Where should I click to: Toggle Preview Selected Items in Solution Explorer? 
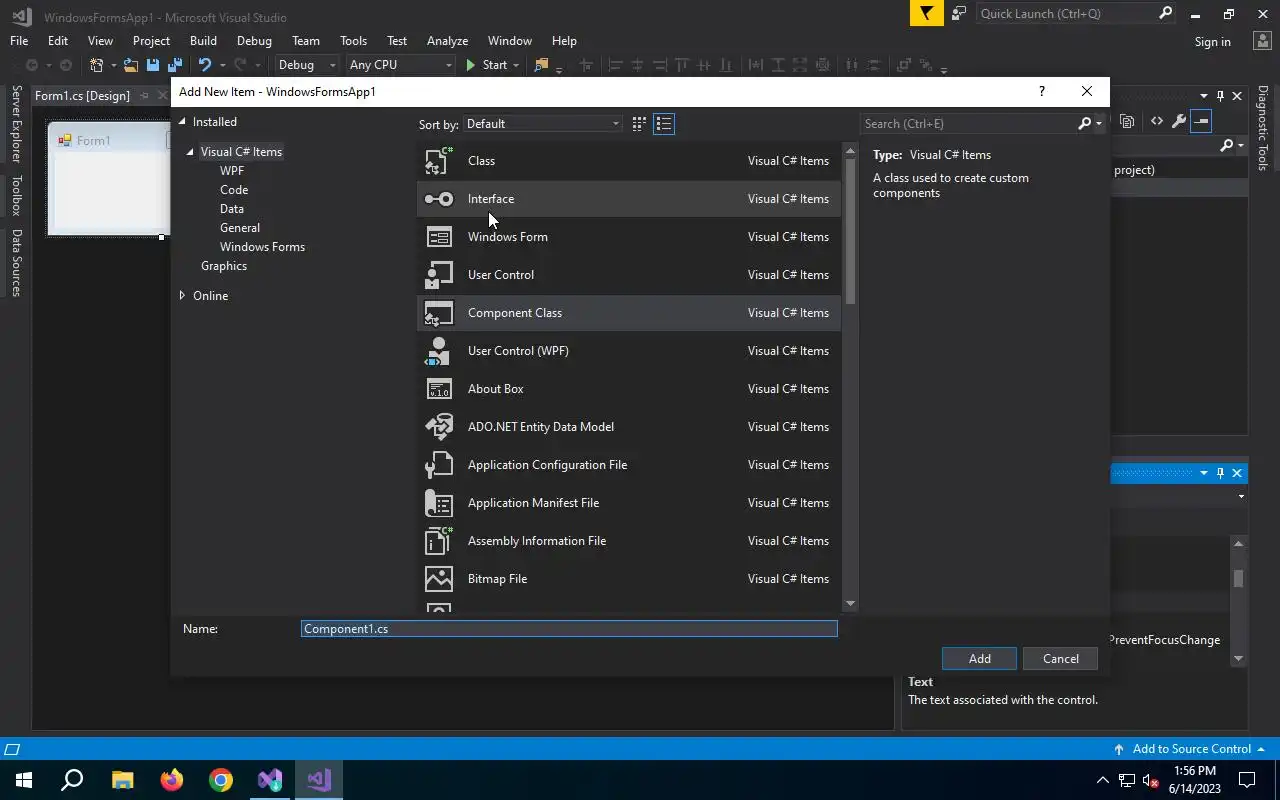tap(1201, 121)
